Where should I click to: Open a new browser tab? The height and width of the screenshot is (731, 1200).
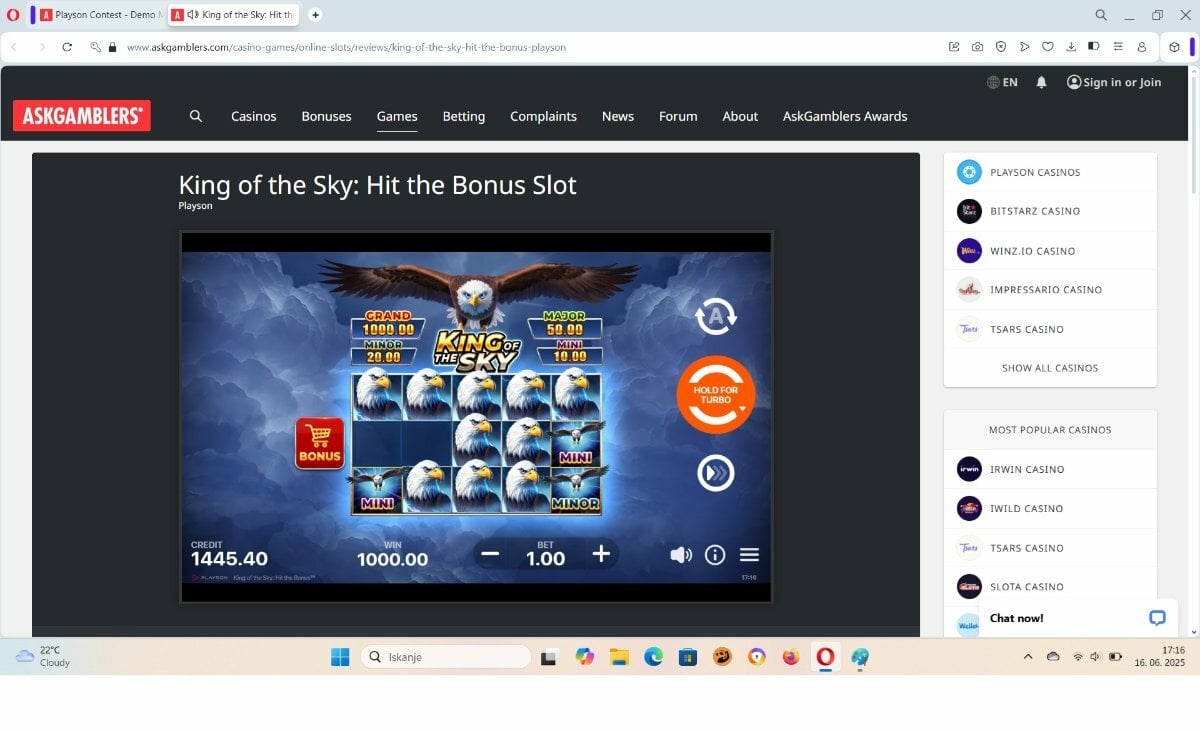(x=315, y=15)
